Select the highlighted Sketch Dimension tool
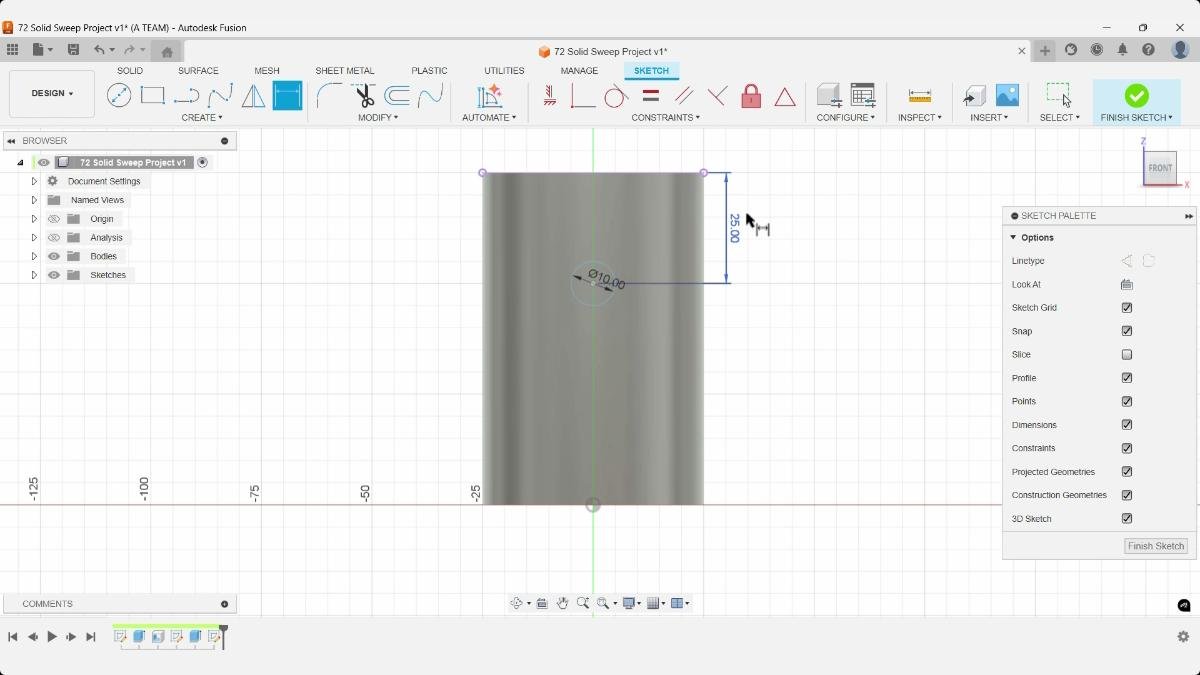1200x675 pixels. pyautogui.click(x=287, y=96)
